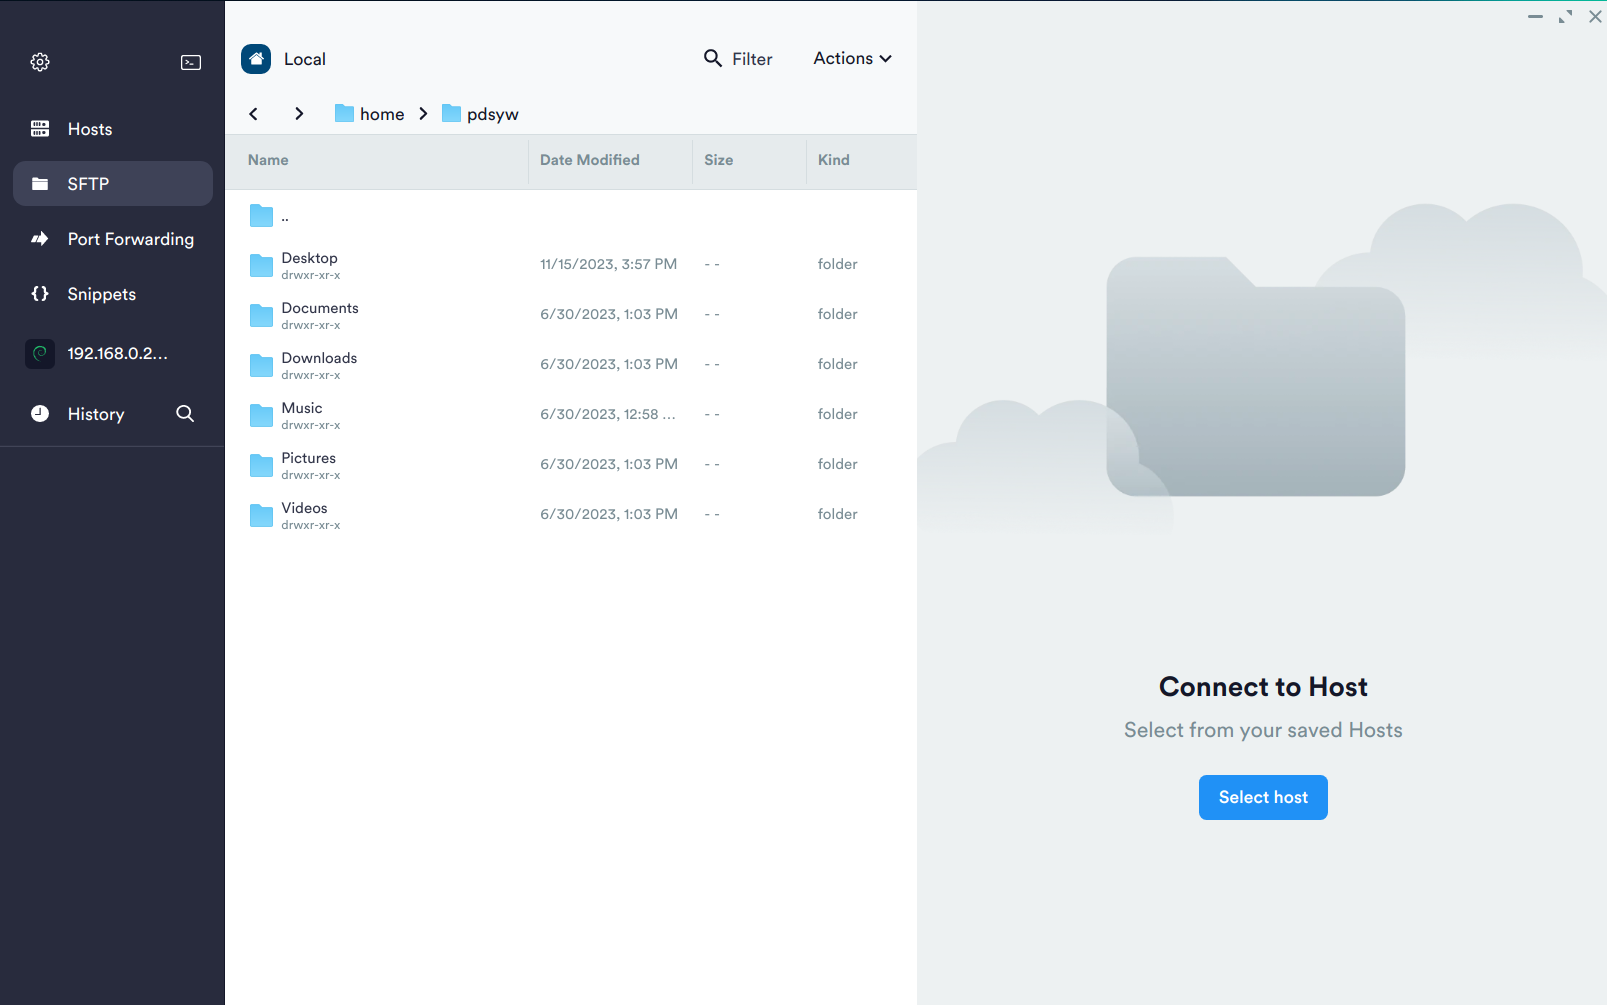Image resolution: width=1607 pixels, height=1005 pixels.
Task: Click the '..' parent directory entry
Action: click(x=571, y=215)
